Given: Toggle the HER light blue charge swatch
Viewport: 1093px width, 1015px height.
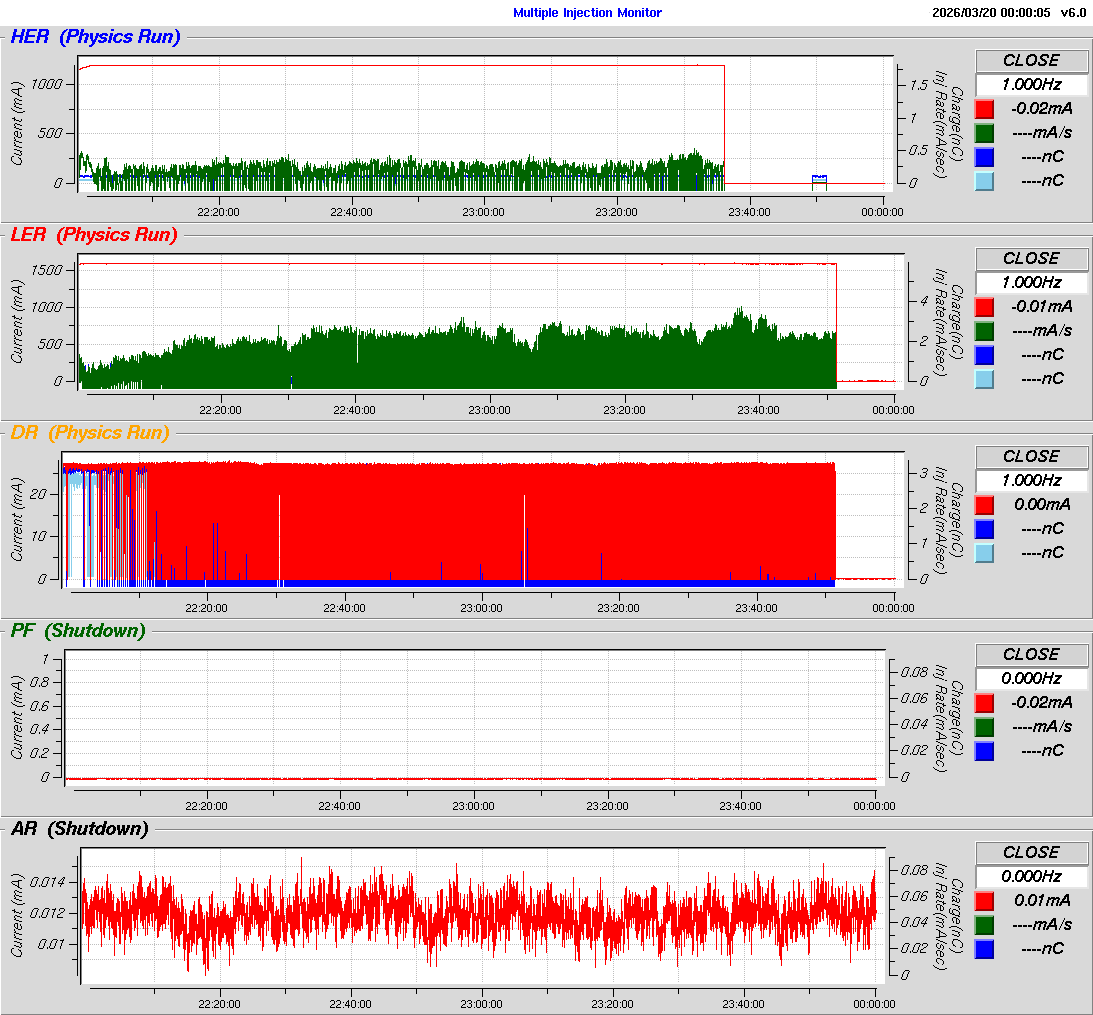Looking at the screenshot, I should tap(985, 181).
